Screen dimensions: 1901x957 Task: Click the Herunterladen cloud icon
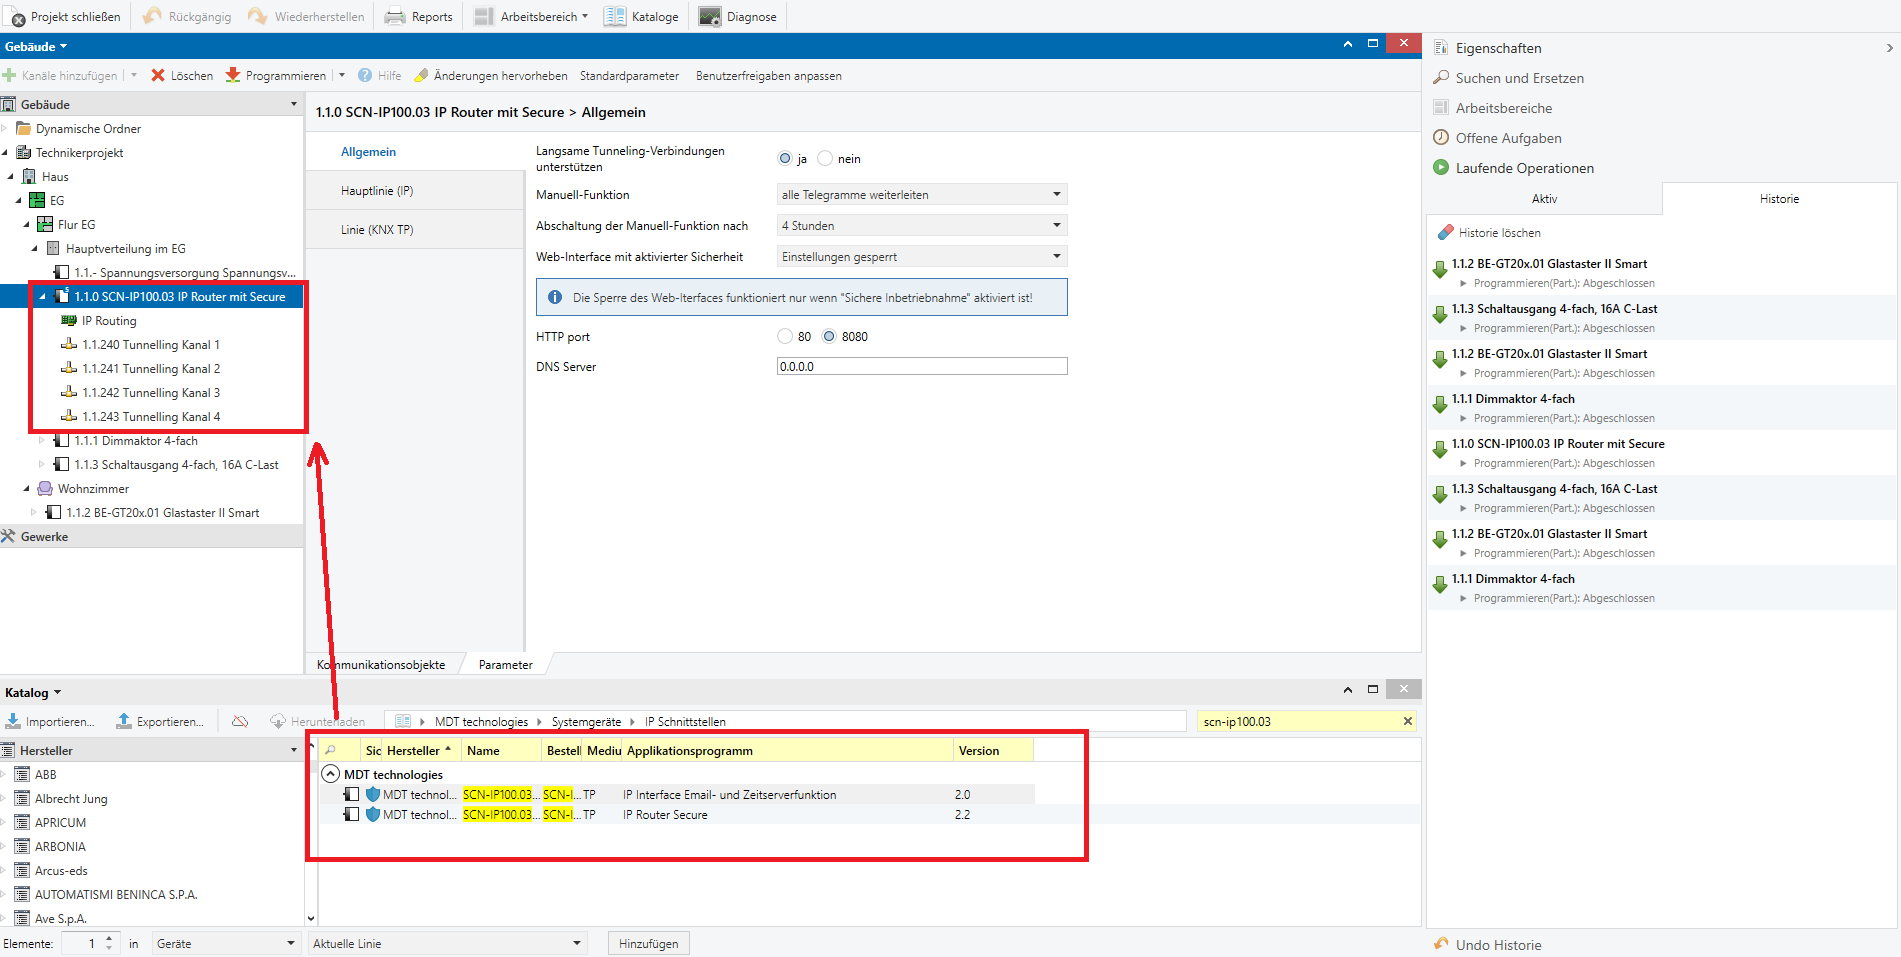[x=278, y=721]
